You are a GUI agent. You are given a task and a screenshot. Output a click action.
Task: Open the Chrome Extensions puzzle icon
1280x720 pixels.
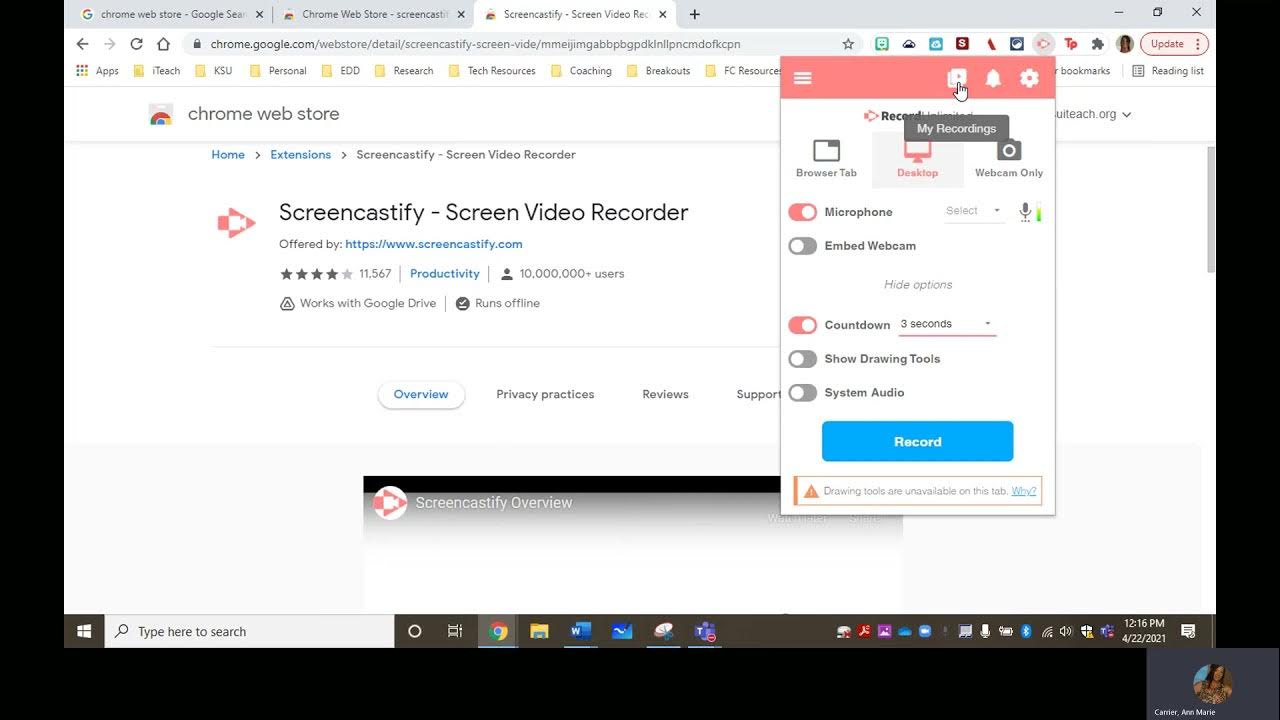coord(1098,44)
